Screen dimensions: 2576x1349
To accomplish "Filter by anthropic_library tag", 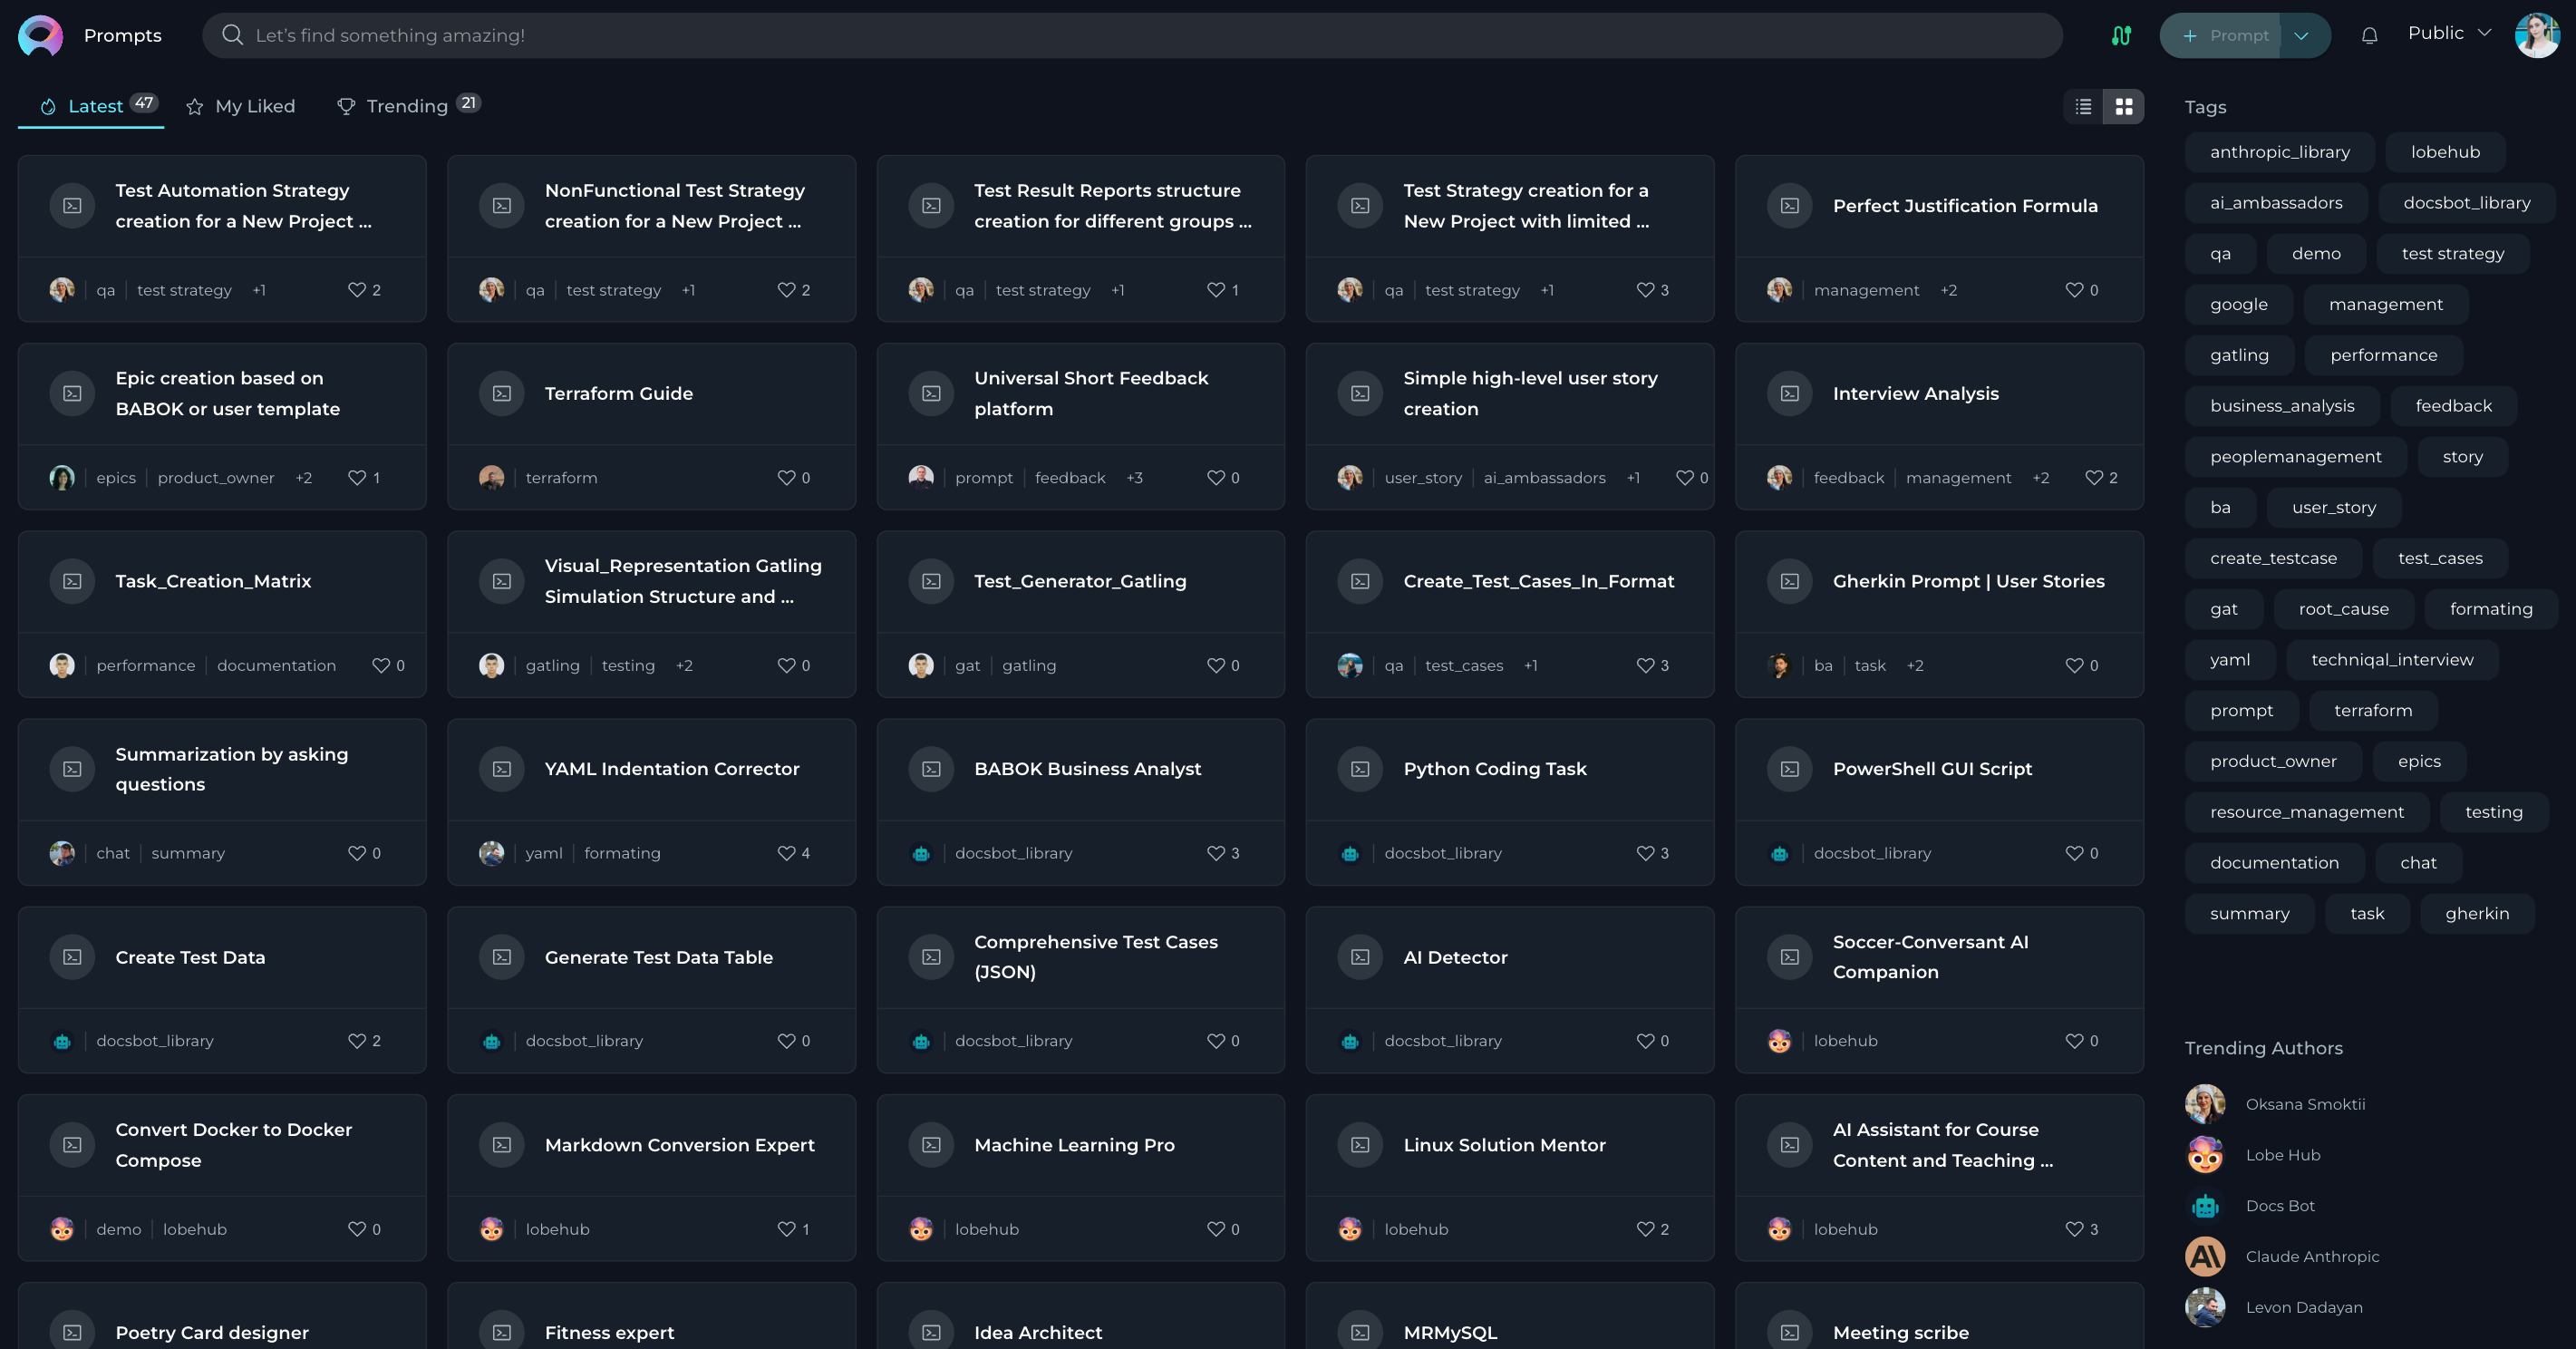I will pyautogui.click(x=2279, y=152).
